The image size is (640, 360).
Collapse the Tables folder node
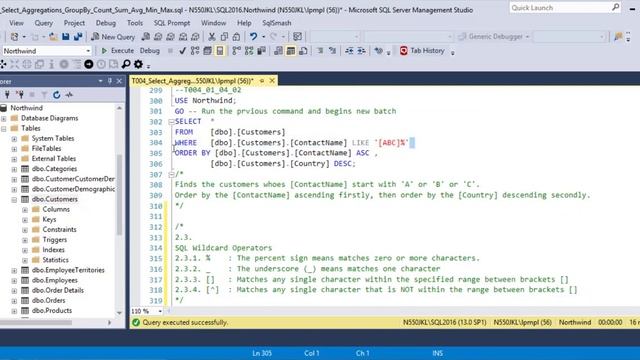tap(4, 129)
